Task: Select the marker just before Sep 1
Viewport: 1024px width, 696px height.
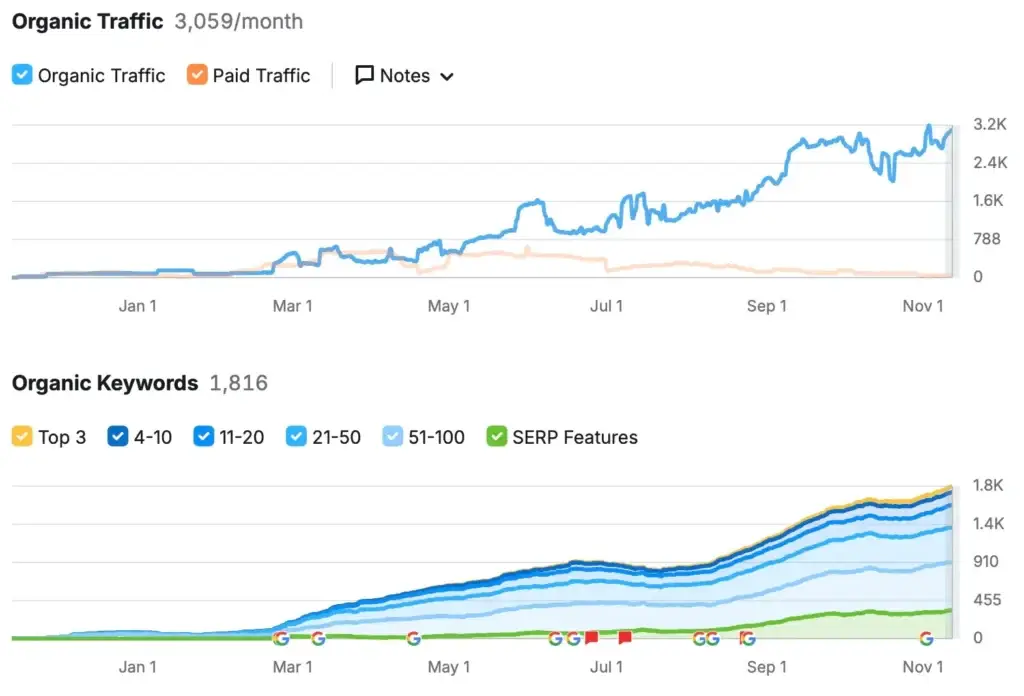Action: click(x=746, y=638)
